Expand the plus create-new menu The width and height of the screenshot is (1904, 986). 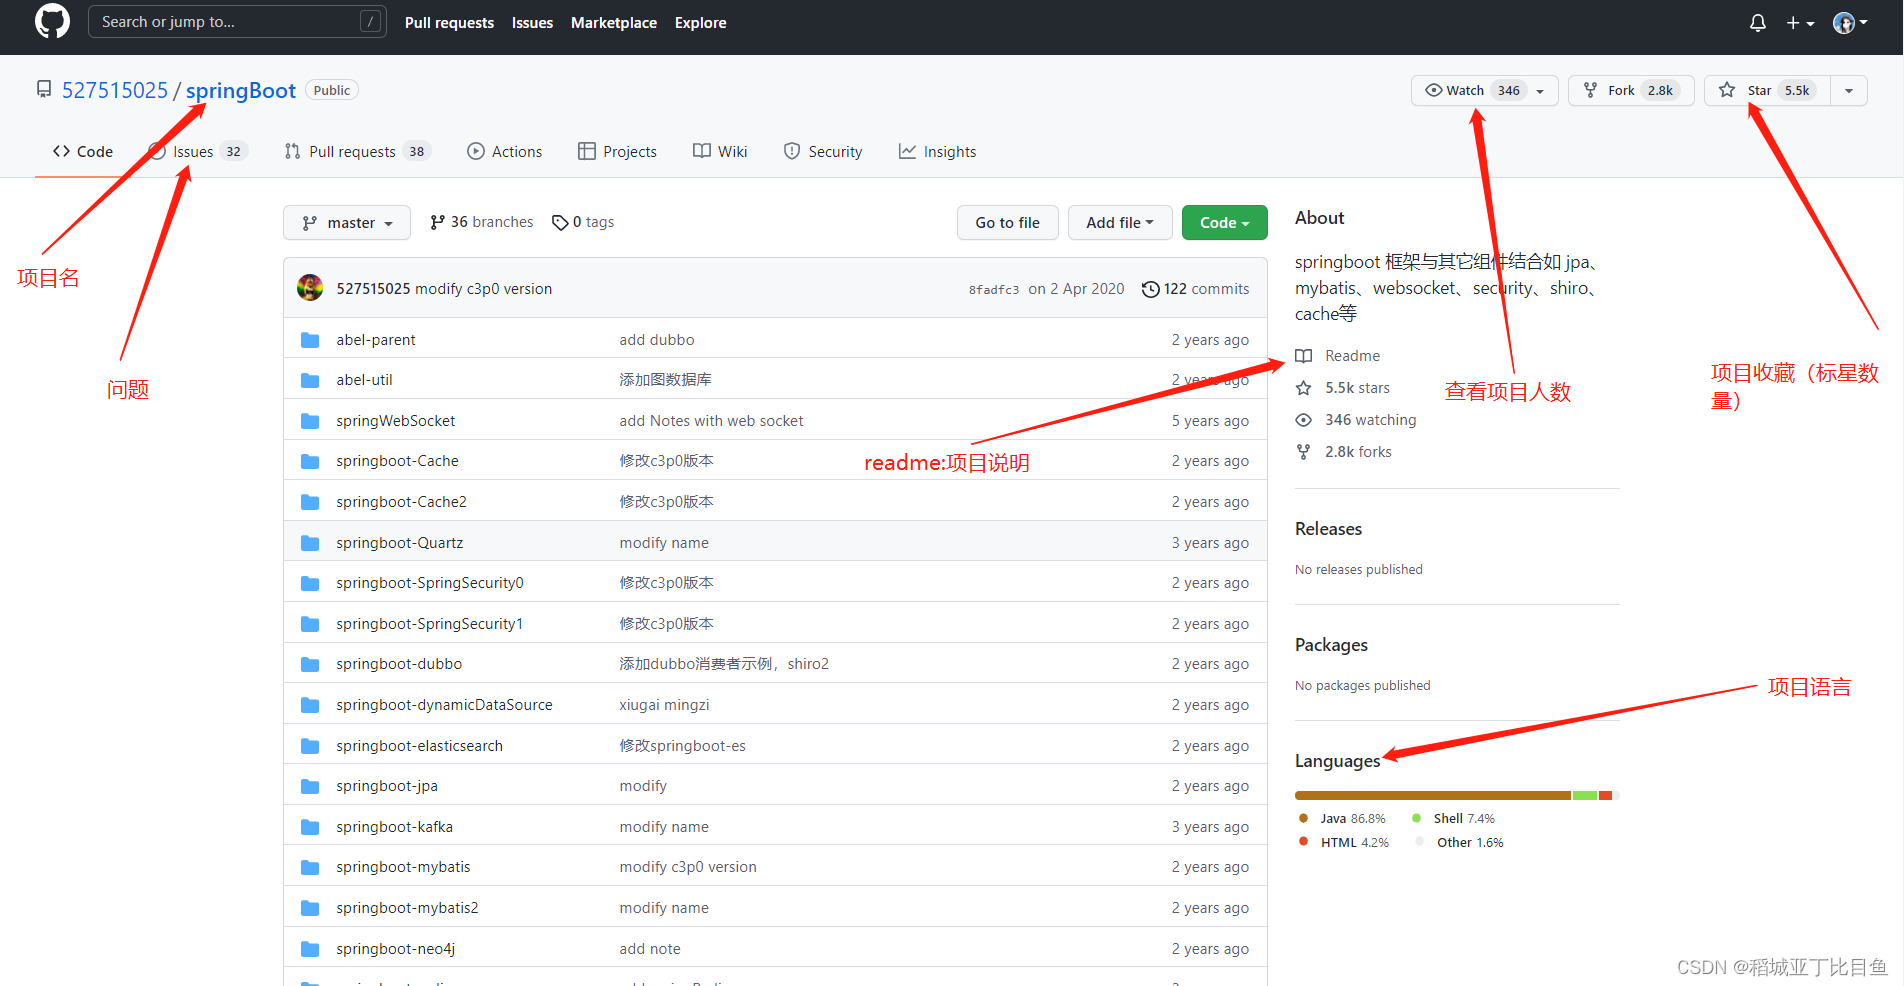1800,23
